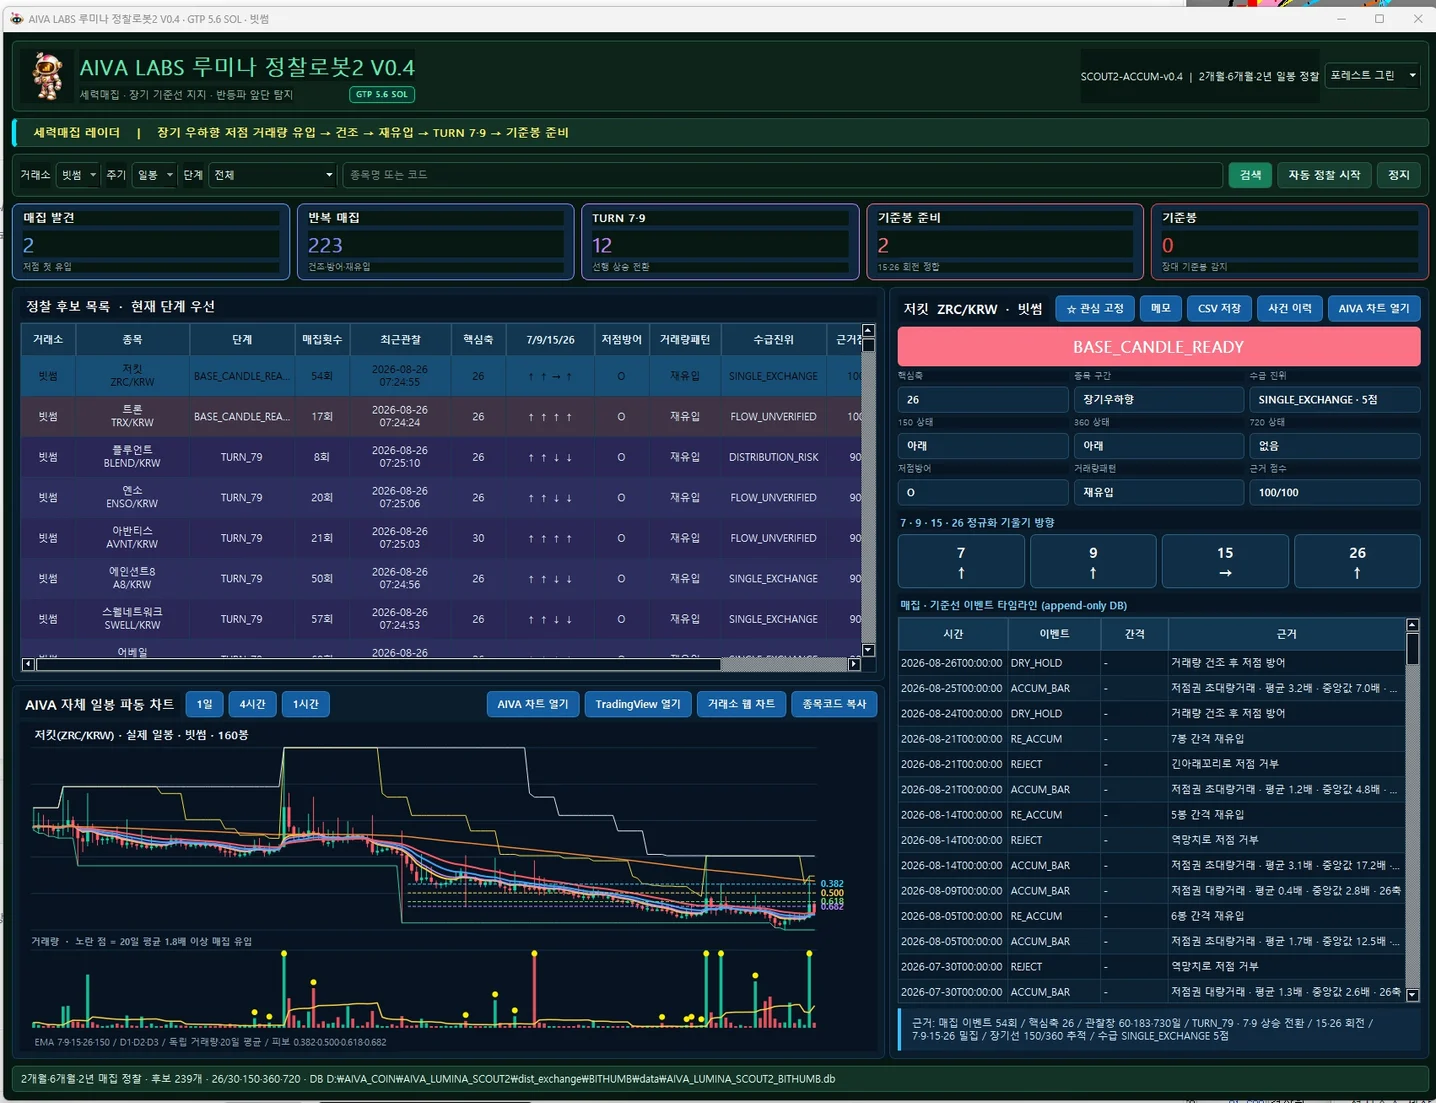Sort the table by 거래소 column header
Image resolution: width=1436 pixels, height=1103 pixels.
[48, 340]
